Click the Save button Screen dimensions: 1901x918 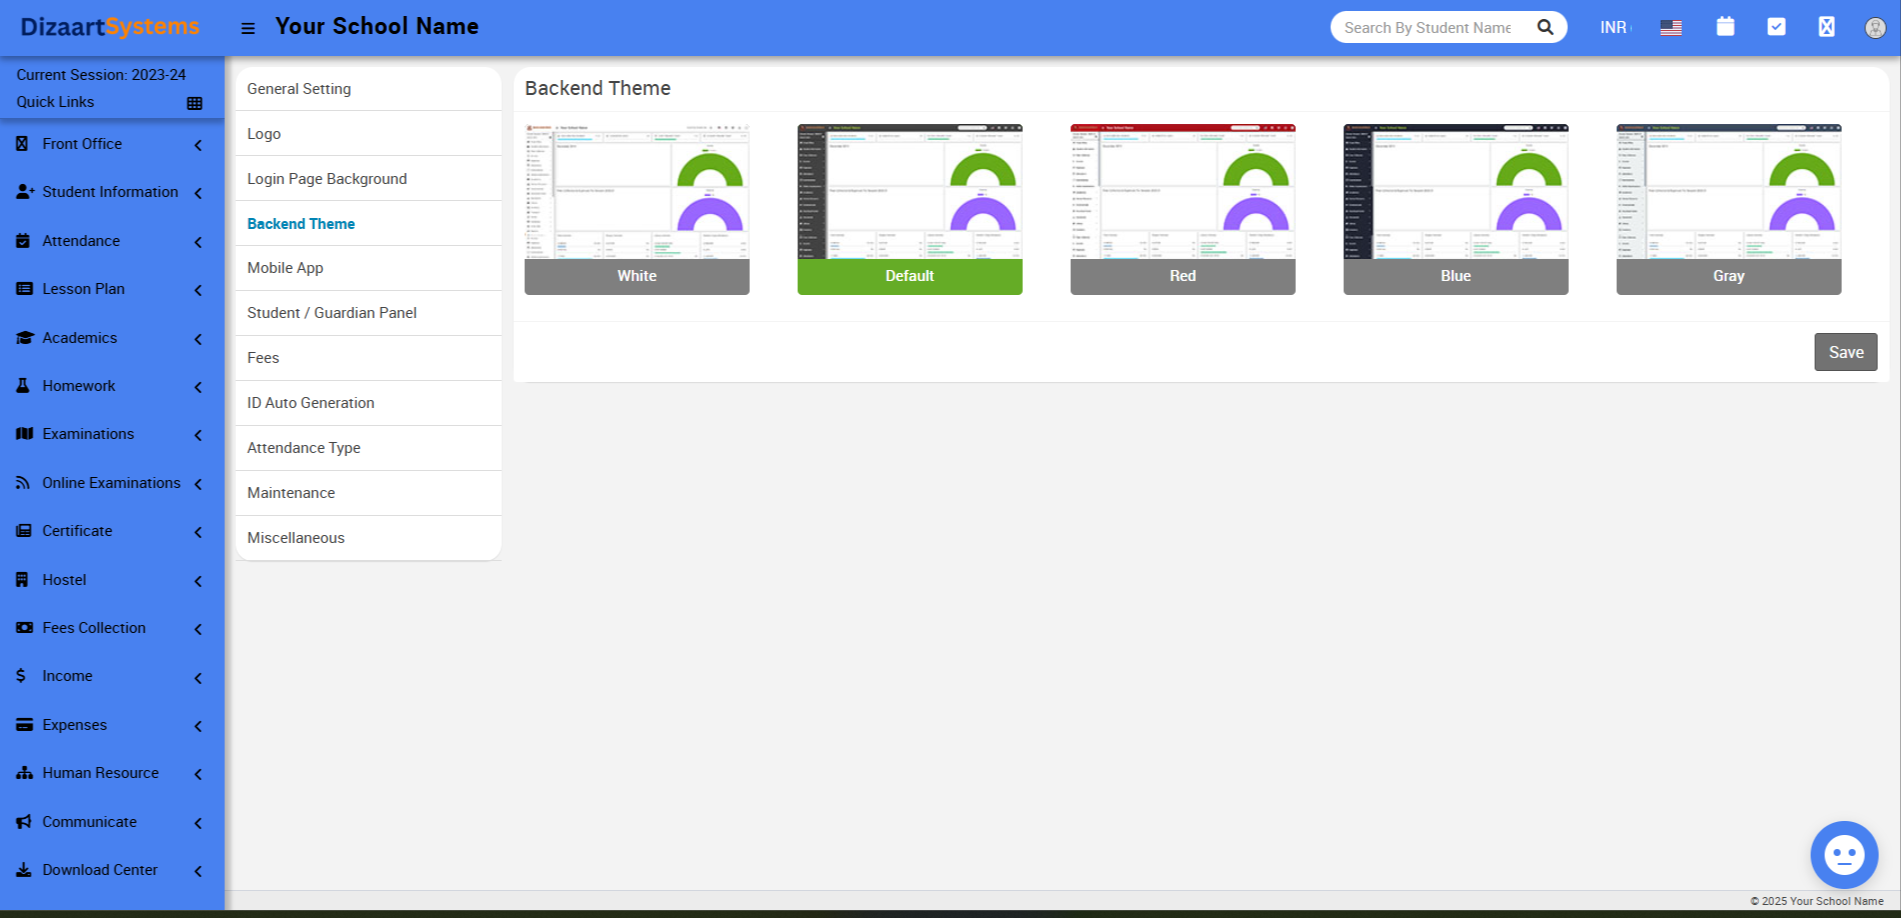[x=1845, y=352]
